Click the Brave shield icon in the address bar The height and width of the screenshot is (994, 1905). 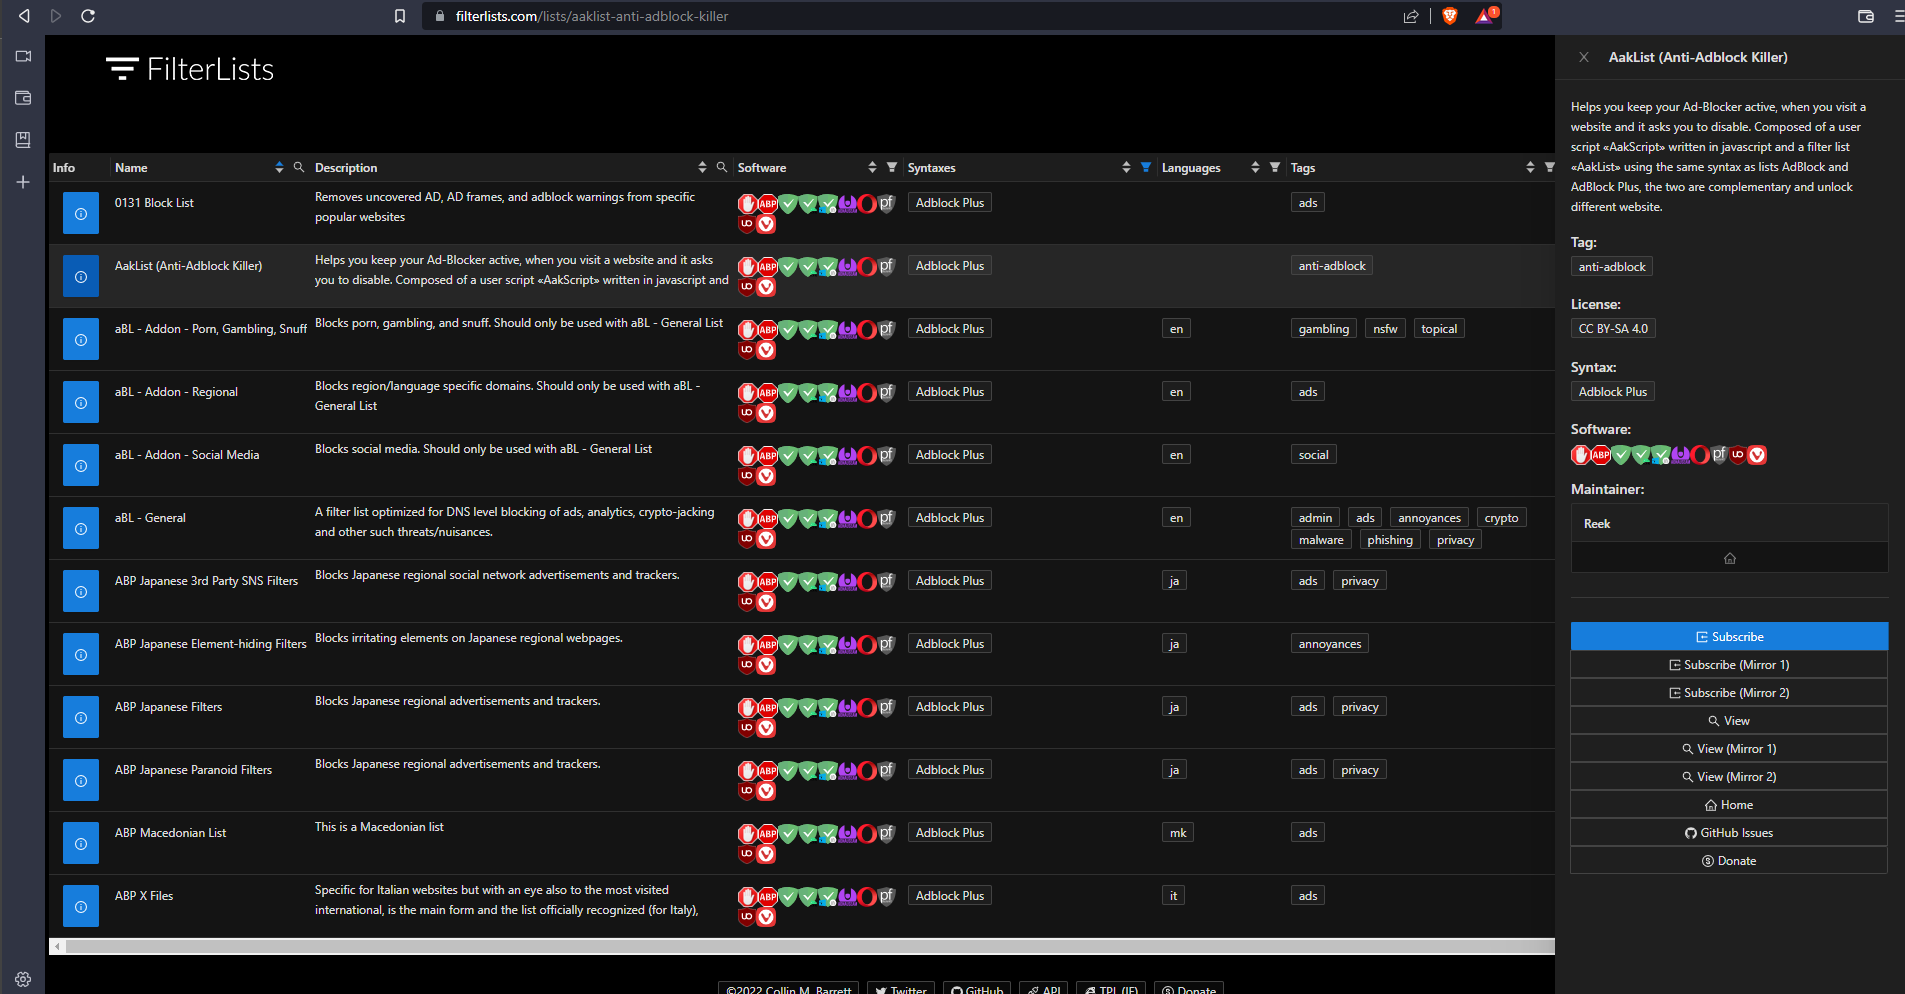coord(1450,16)
